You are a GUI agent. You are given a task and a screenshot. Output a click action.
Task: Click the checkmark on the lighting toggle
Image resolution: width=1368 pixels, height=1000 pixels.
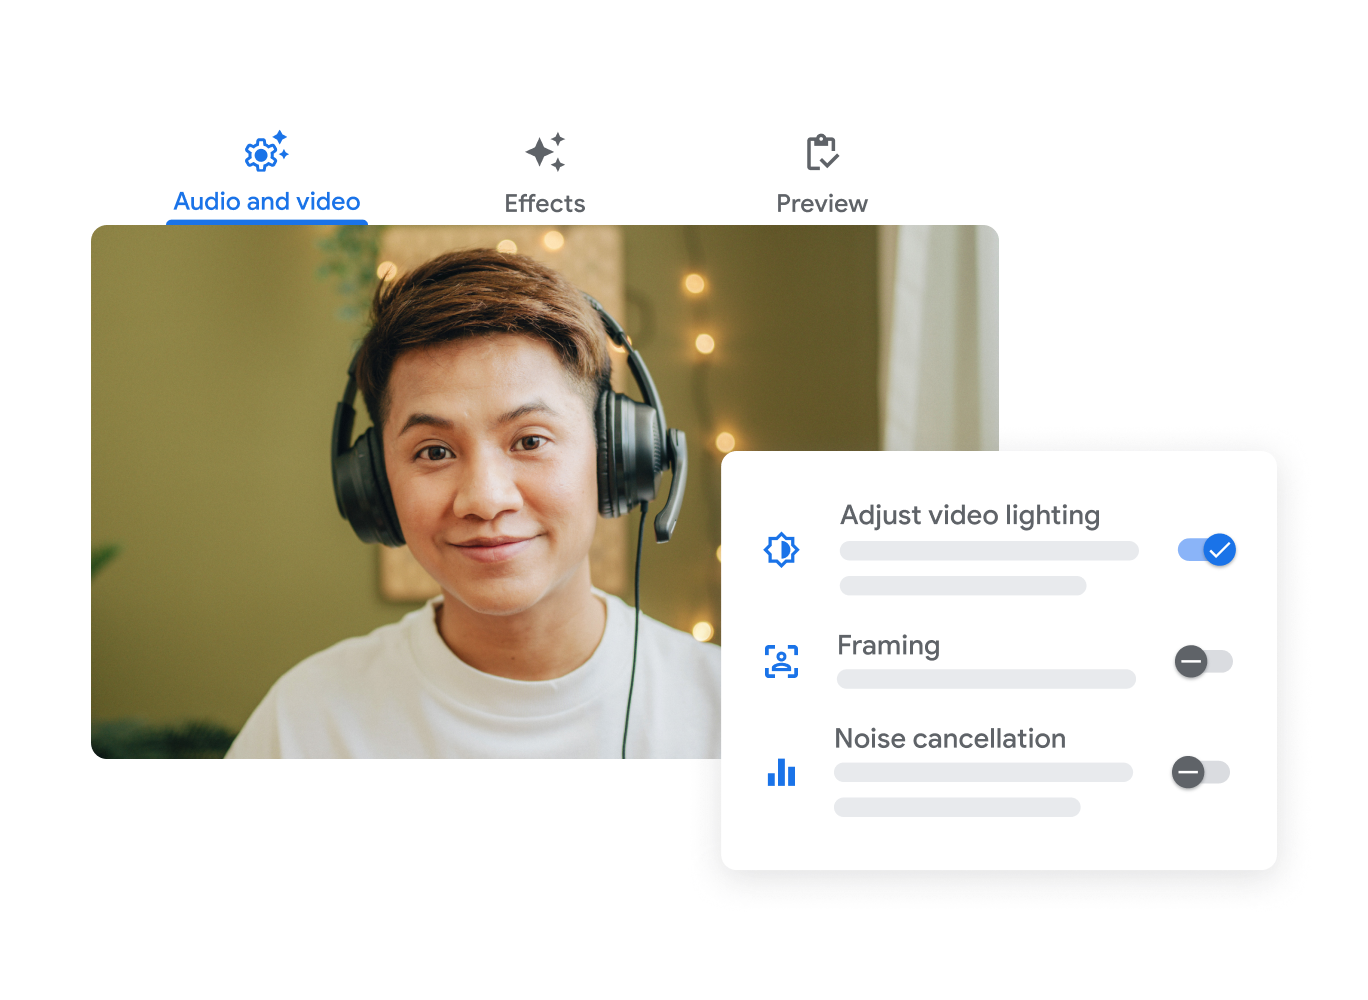pos(1219,548)
